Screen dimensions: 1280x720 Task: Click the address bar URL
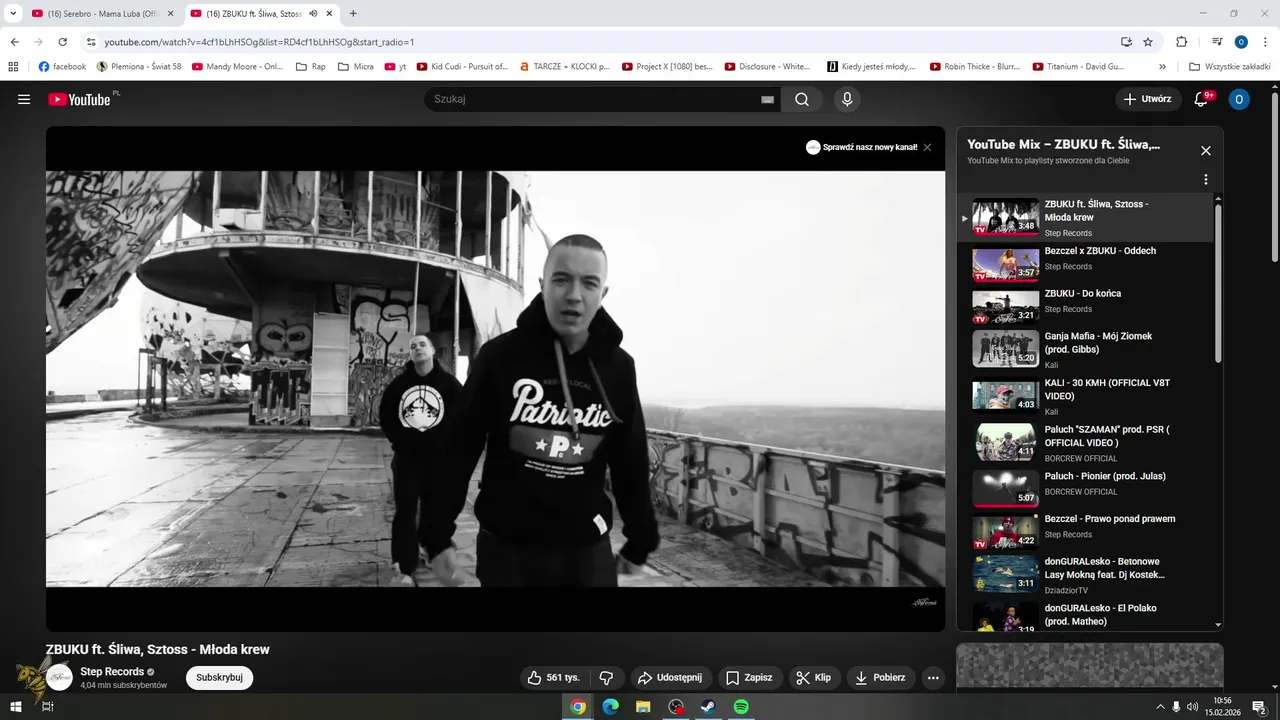(x=259, y=42)
